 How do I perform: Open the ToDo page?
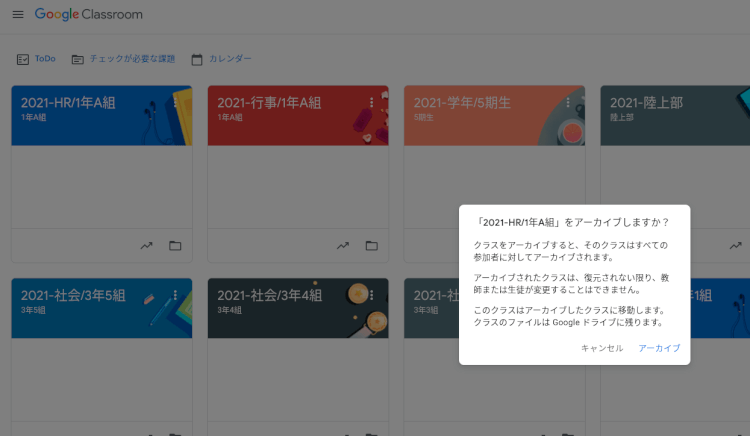45,58
